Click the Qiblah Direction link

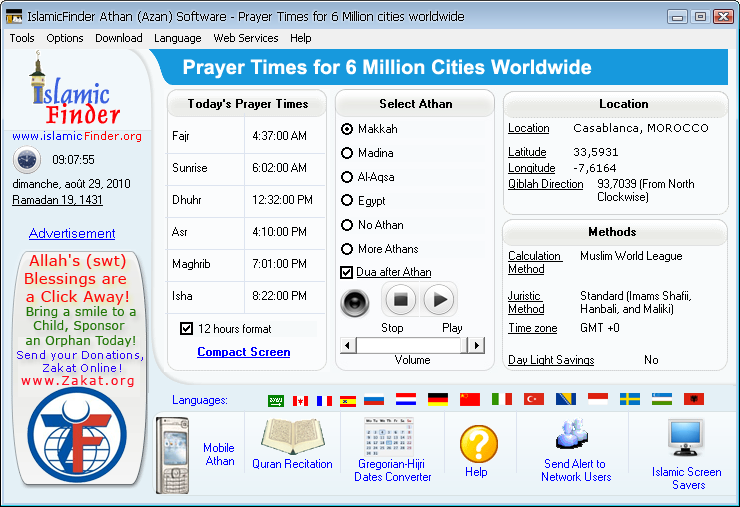point(546,184)
